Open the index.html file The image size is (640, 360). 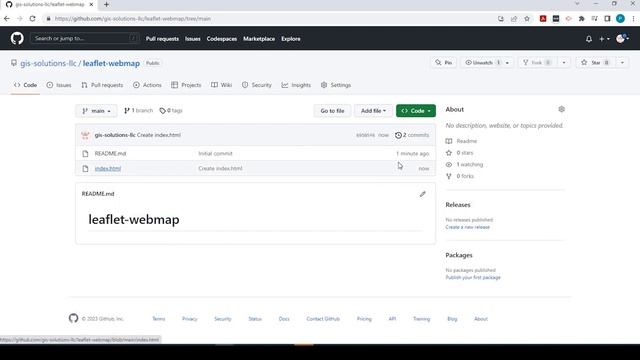(108, 169)
